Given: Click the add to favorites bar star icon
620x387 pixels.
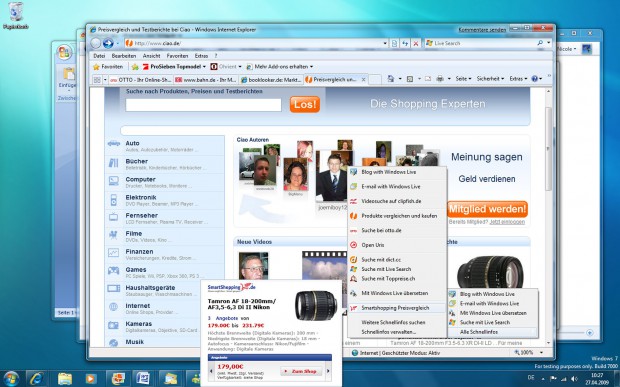Looking at the screenshot, I should click(x=135, y=67).
